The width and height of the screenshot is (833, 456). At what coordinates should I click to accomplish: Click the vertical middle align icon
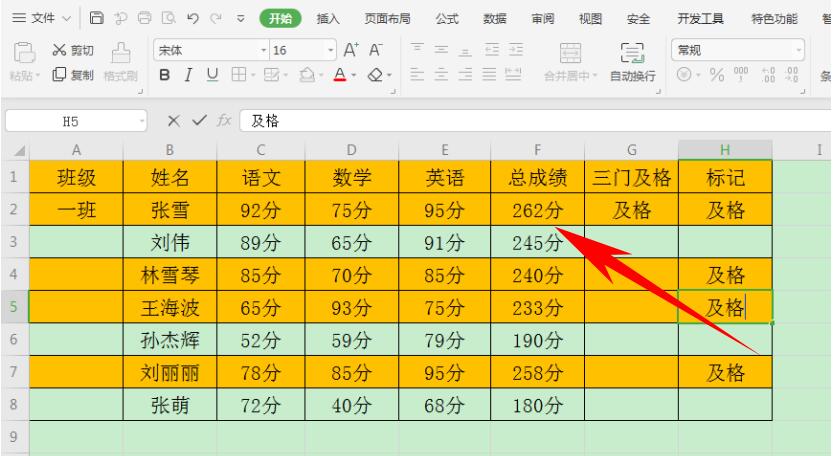441,49
